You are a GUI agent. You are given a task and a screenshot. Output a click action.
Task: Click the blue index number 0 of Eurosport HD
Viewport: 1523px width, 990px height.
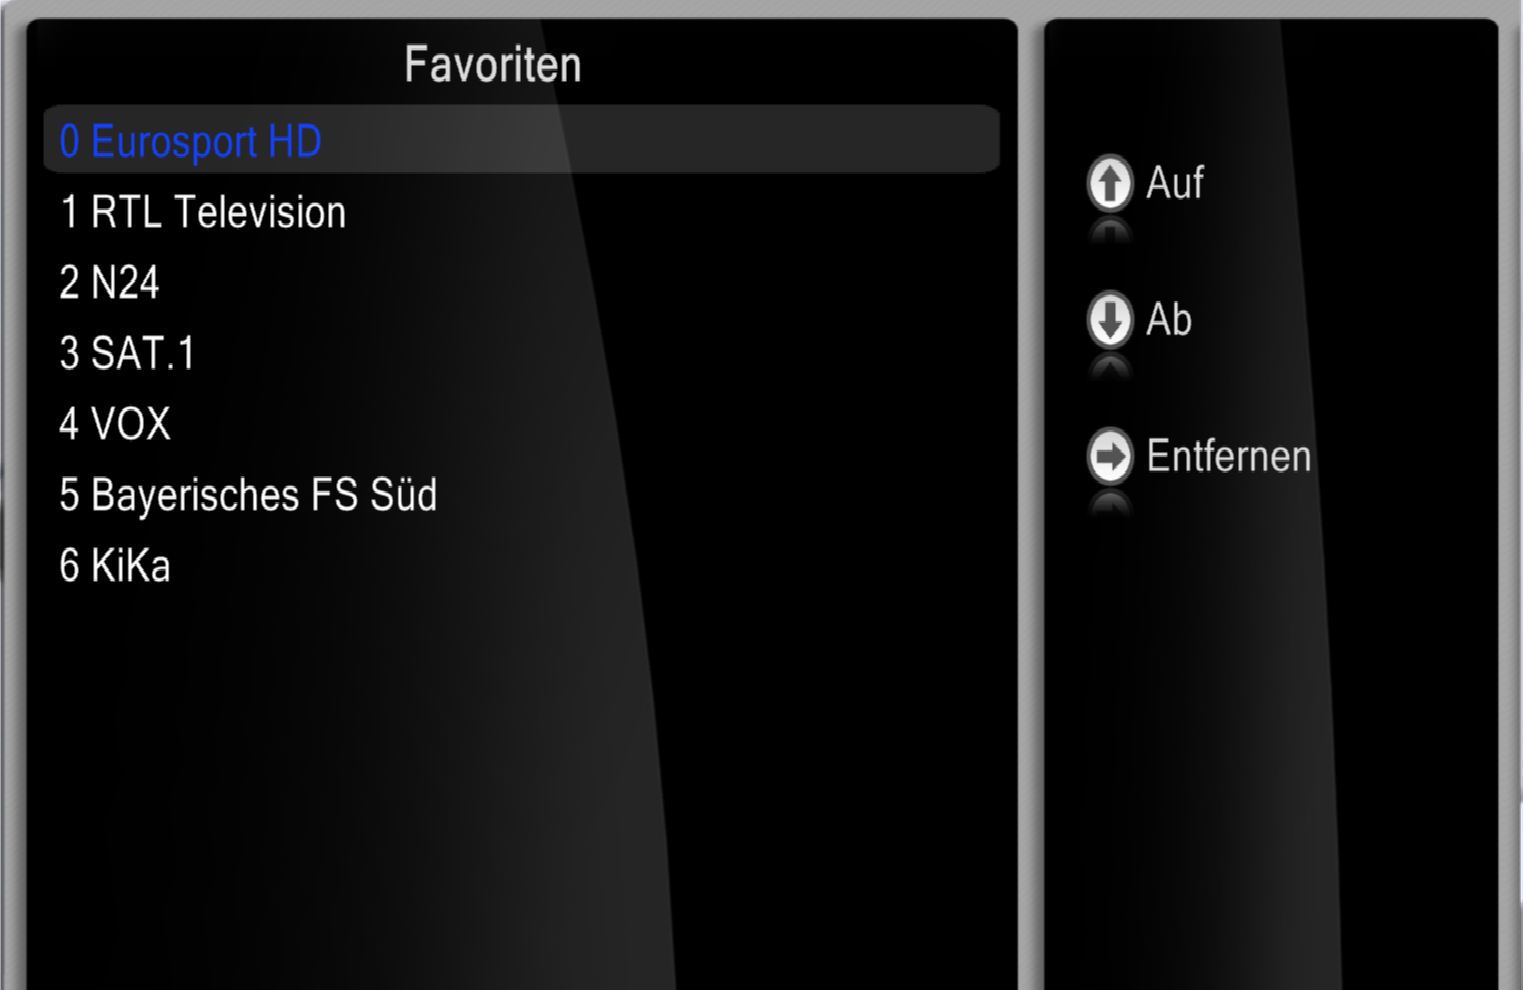click(x=69, y=141)
